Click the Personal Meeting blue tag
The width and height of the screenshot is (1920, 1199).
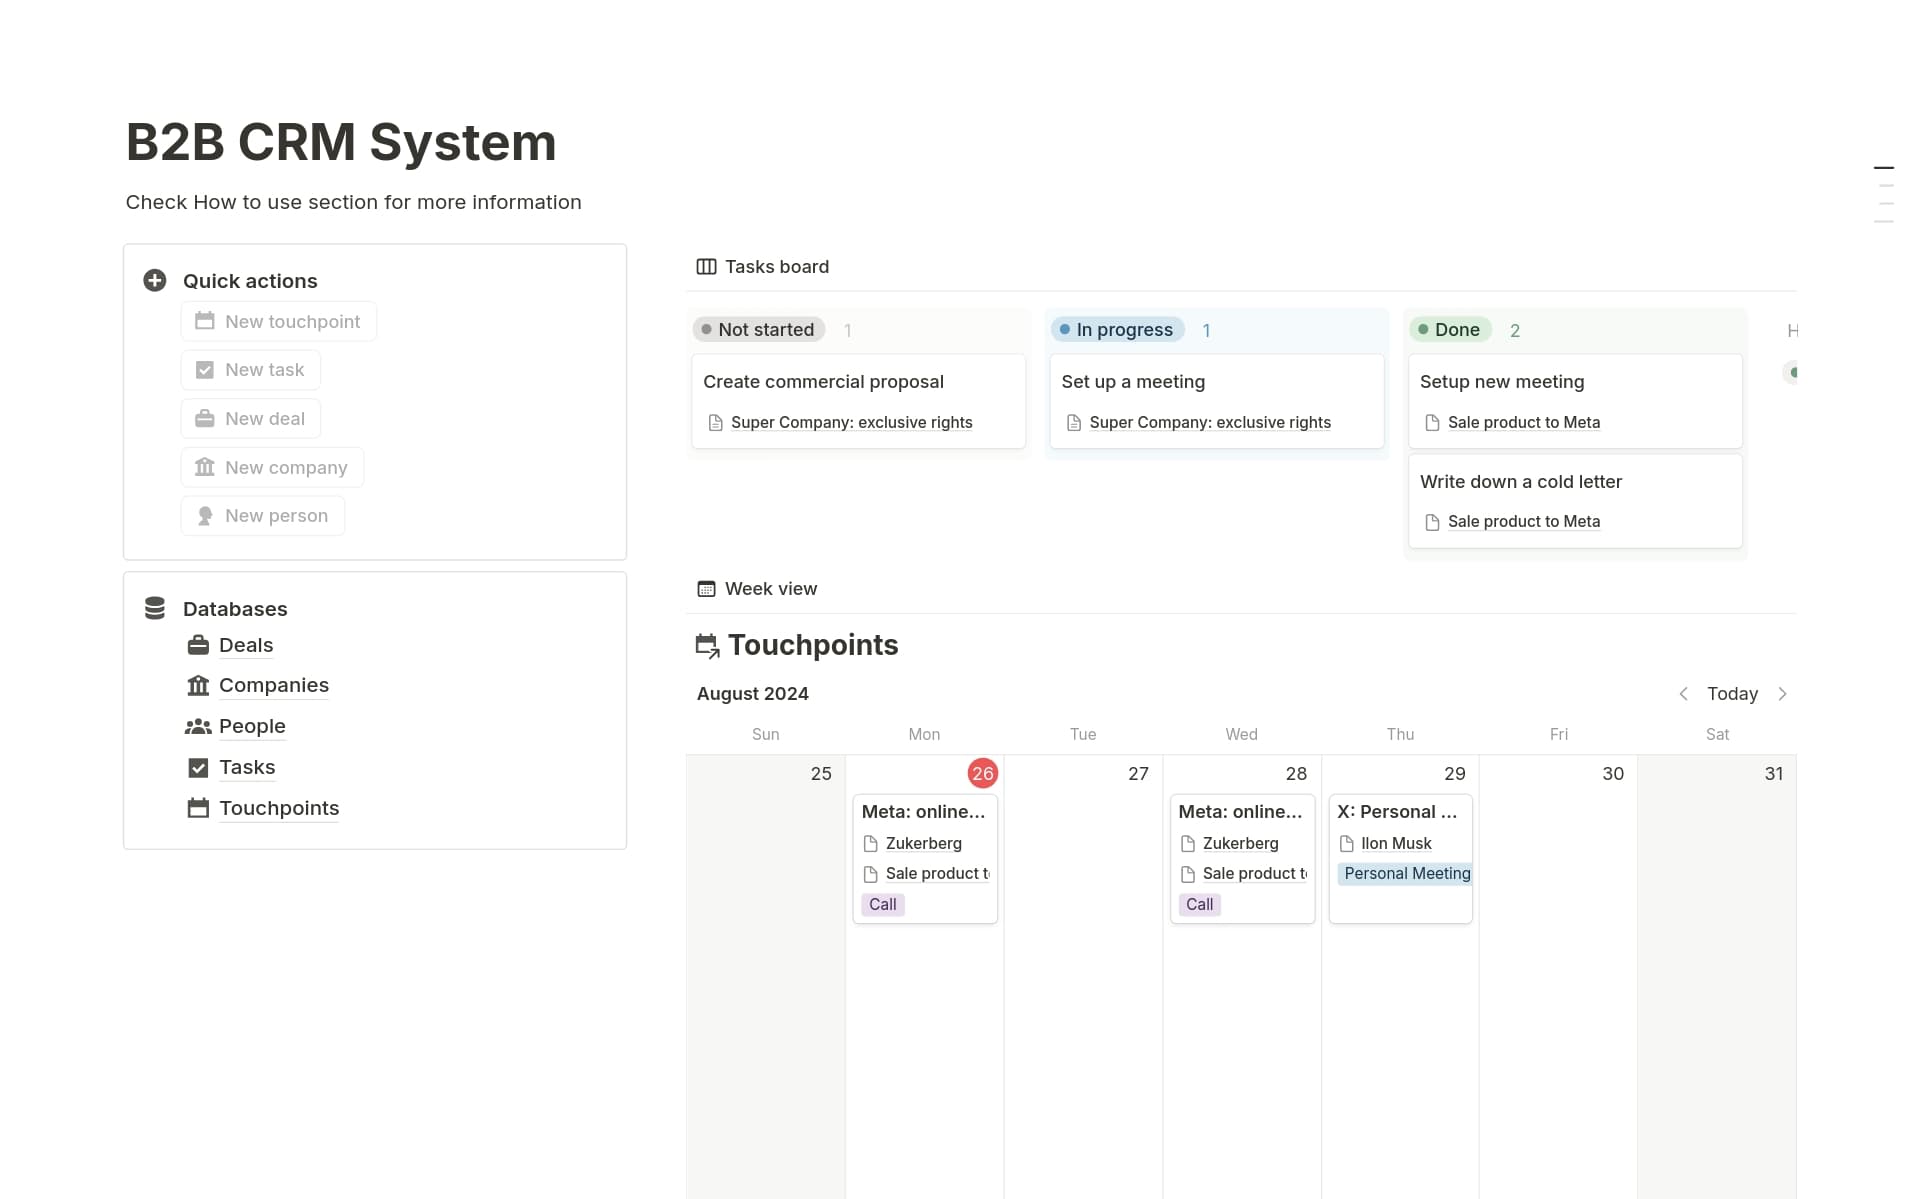click(1405, 874)
